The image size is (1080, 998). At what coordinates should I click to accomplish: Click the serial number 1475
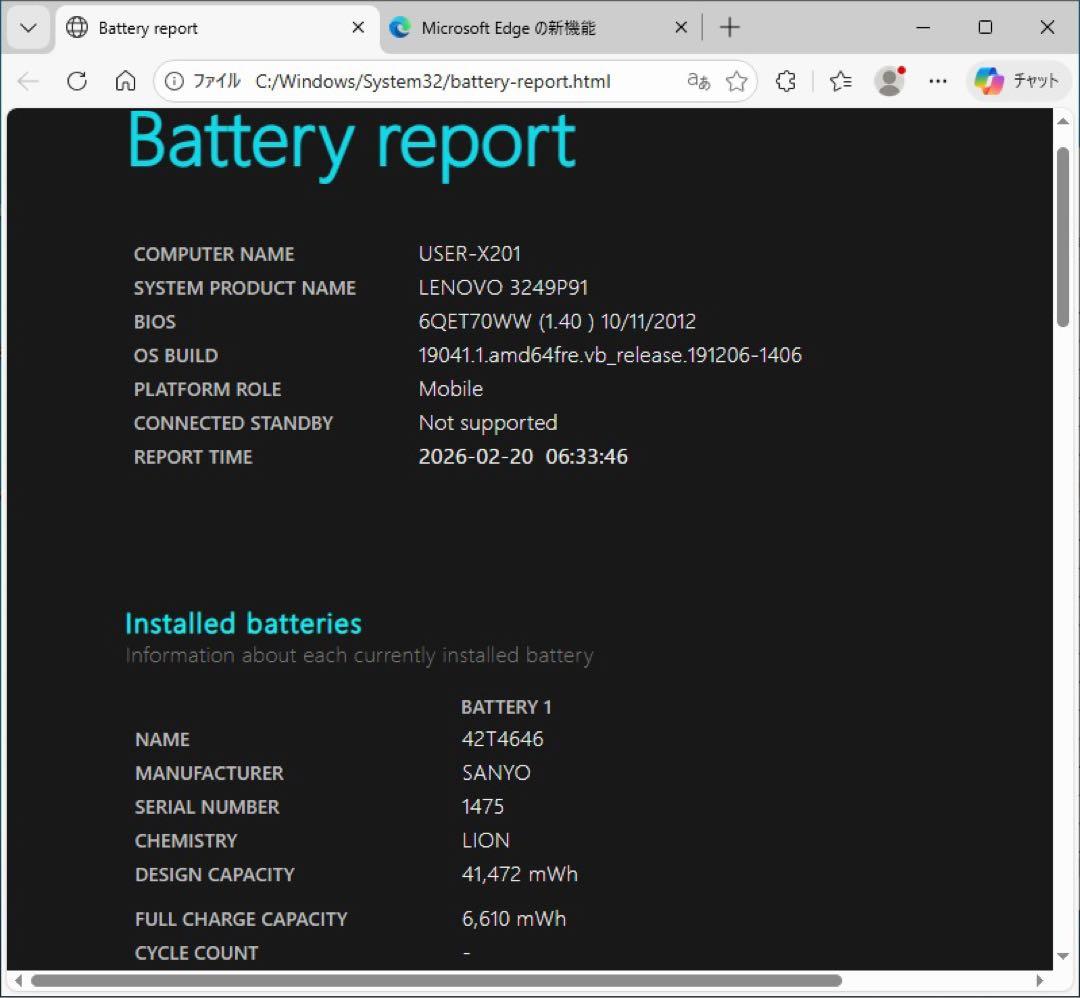coord(483,807)
